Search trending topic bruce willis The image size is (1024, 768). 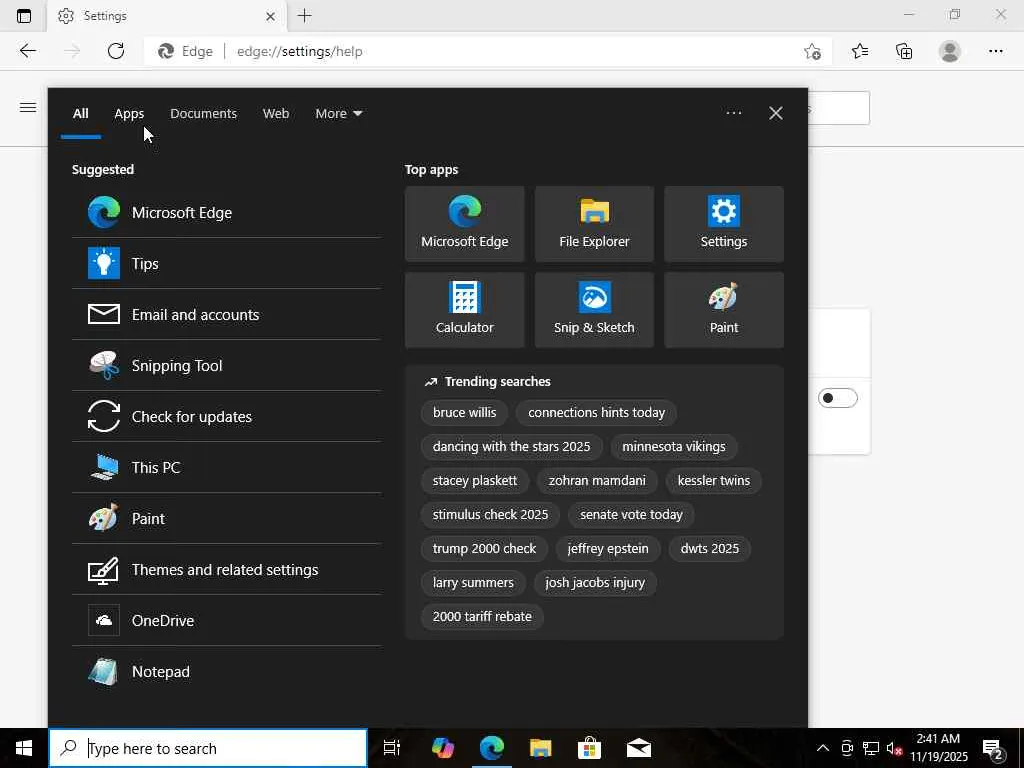[464, 413]
